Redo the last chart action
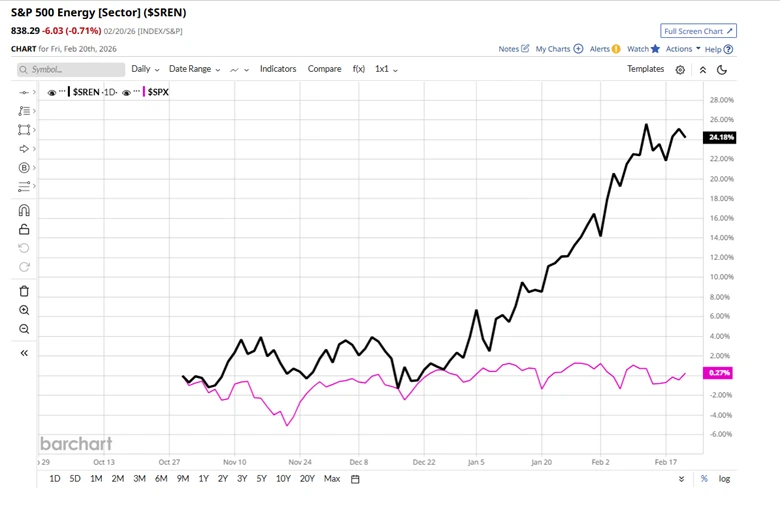Viewport: 780px width, 511px height. 24,267
